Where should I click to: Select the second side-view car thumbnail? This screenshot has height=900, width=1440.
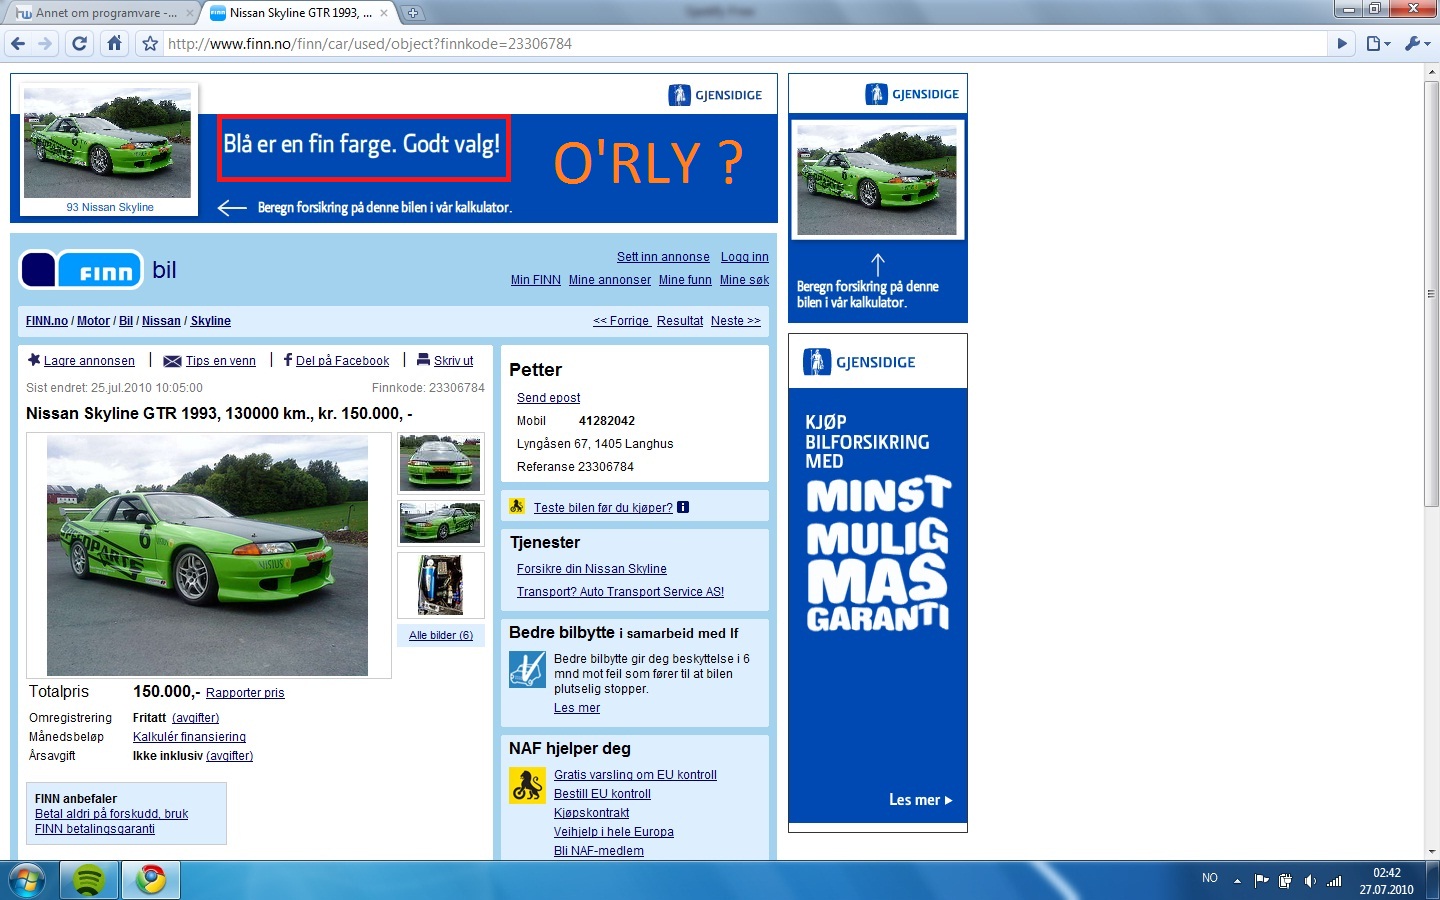tap(440, 523)
